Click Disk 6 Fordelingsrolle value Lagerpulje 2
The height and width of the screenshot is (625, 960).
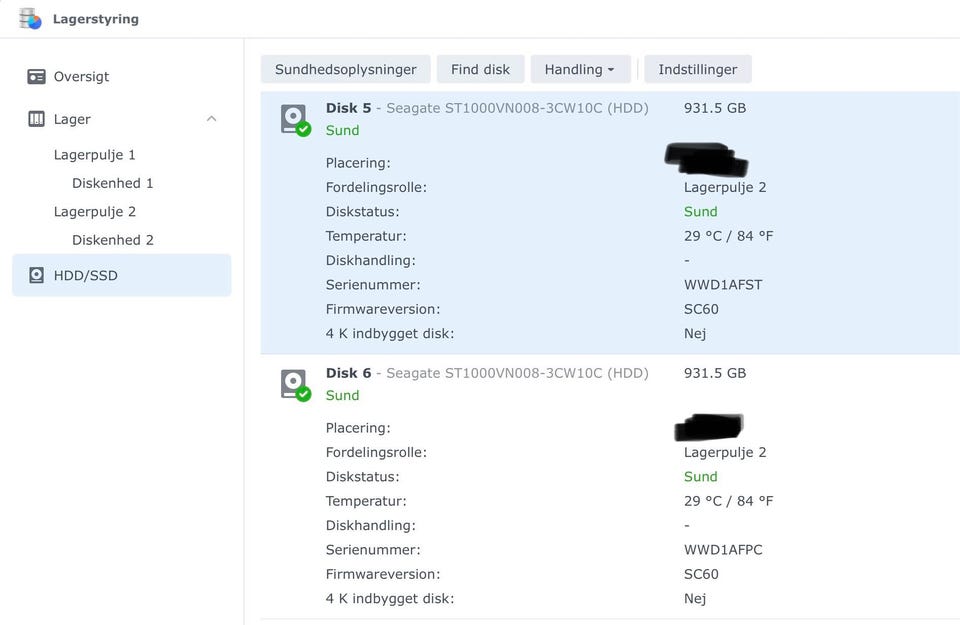pyautogui.click(x=725, y=453)
